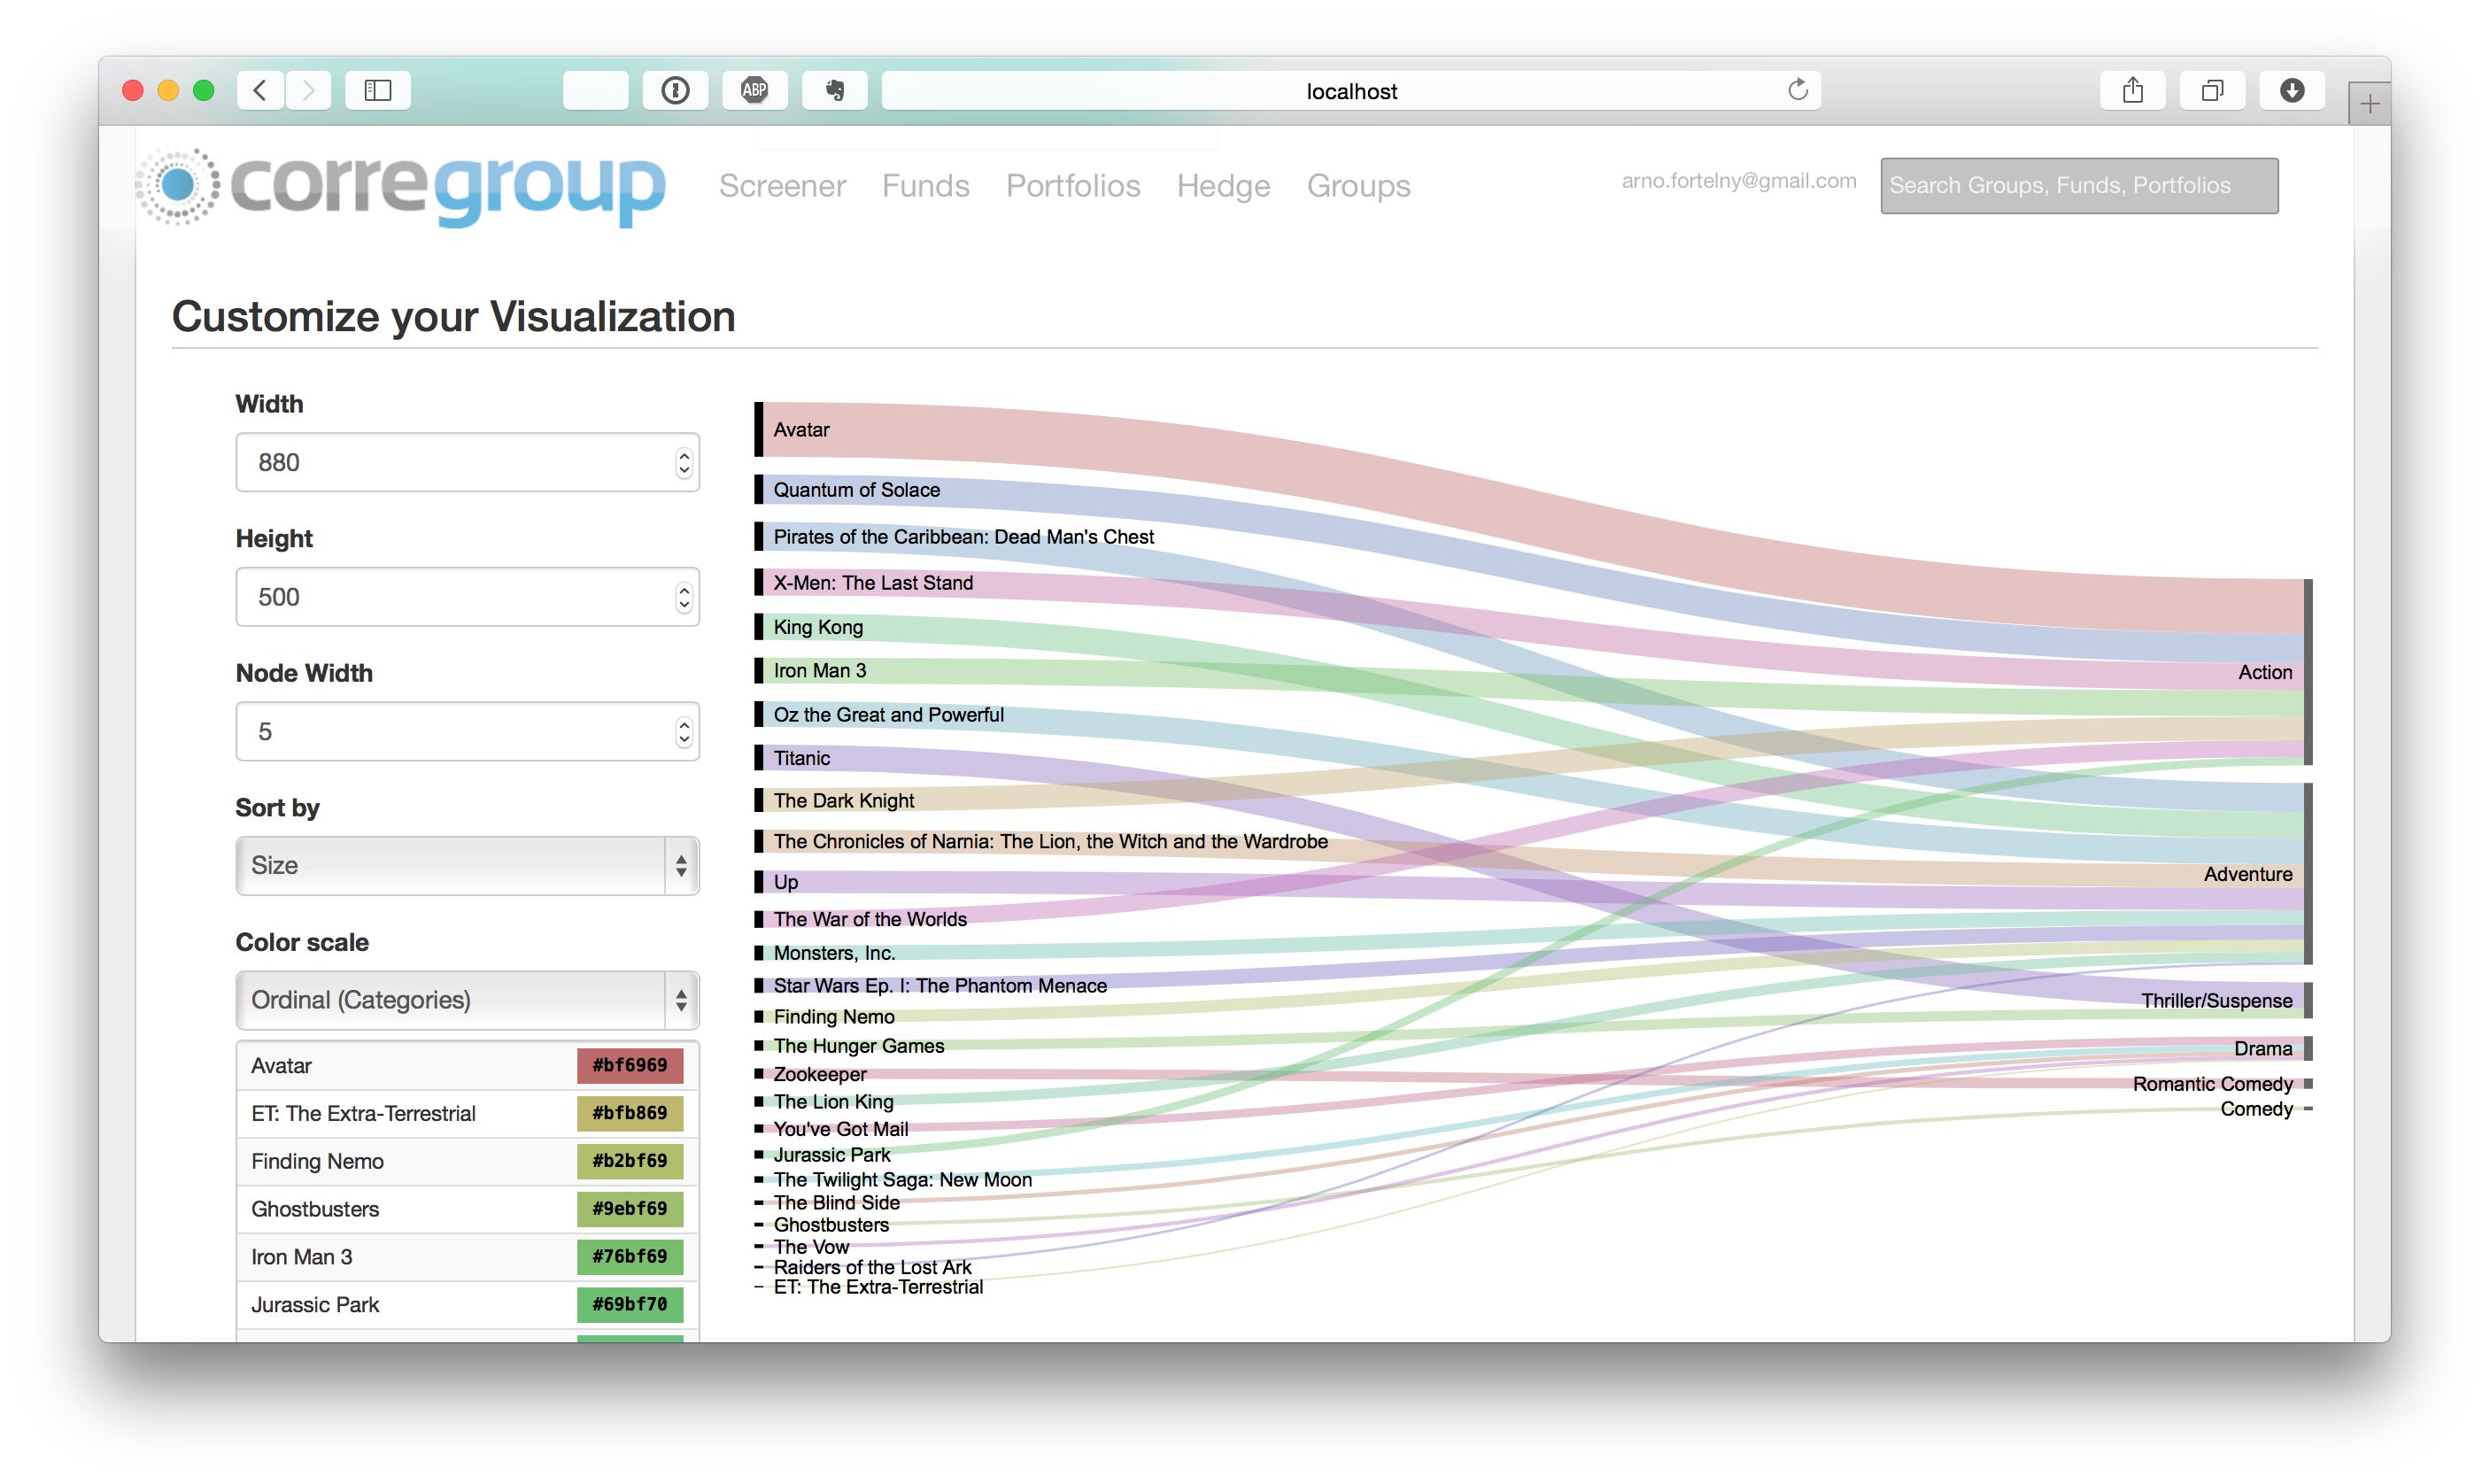The image size is (2490, 1484).
Task: Open the Color scale Ordinal dropdown
Action: coord(467,1000)
